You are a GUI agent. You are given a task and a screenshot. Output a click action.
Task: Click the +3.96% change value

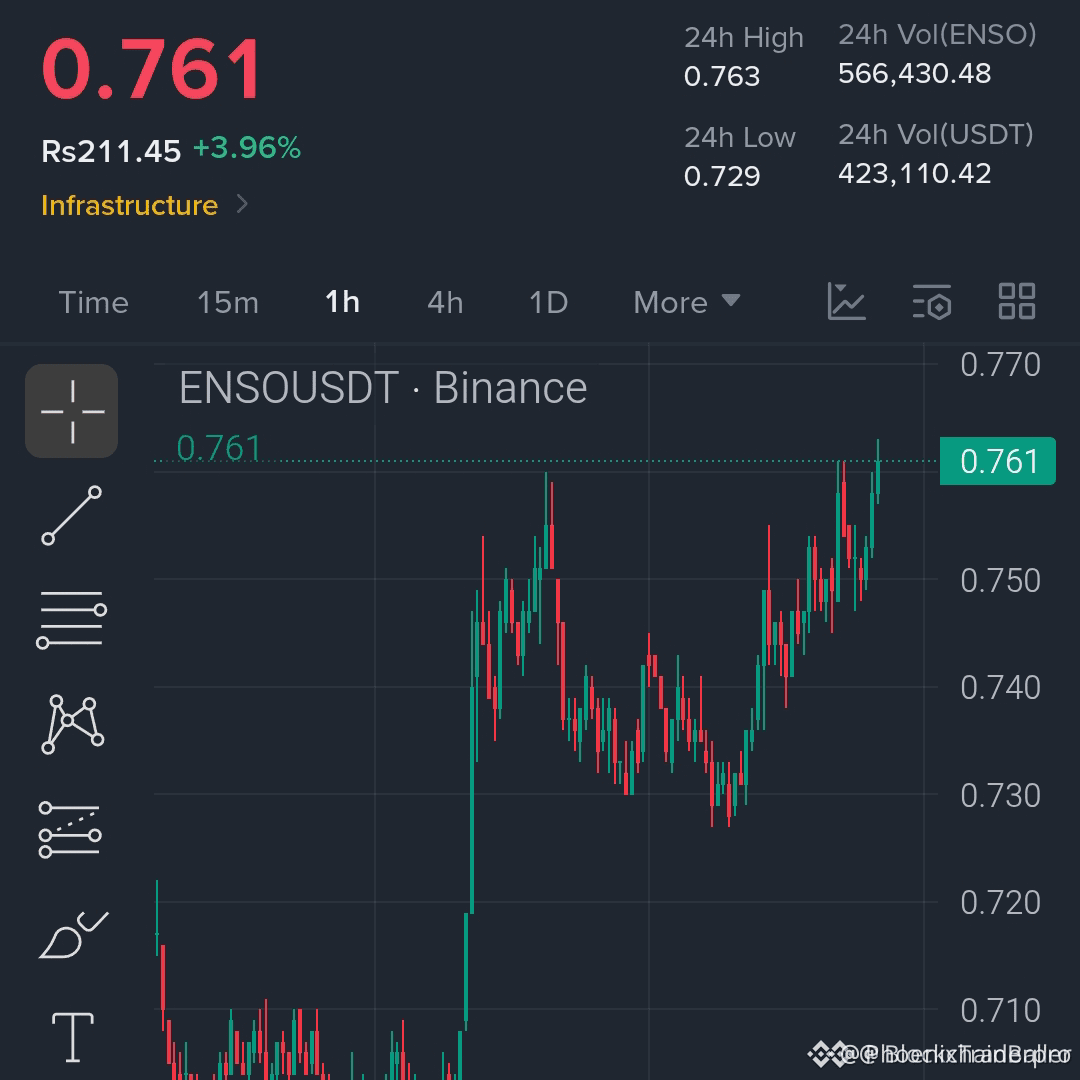pos(247,148)
